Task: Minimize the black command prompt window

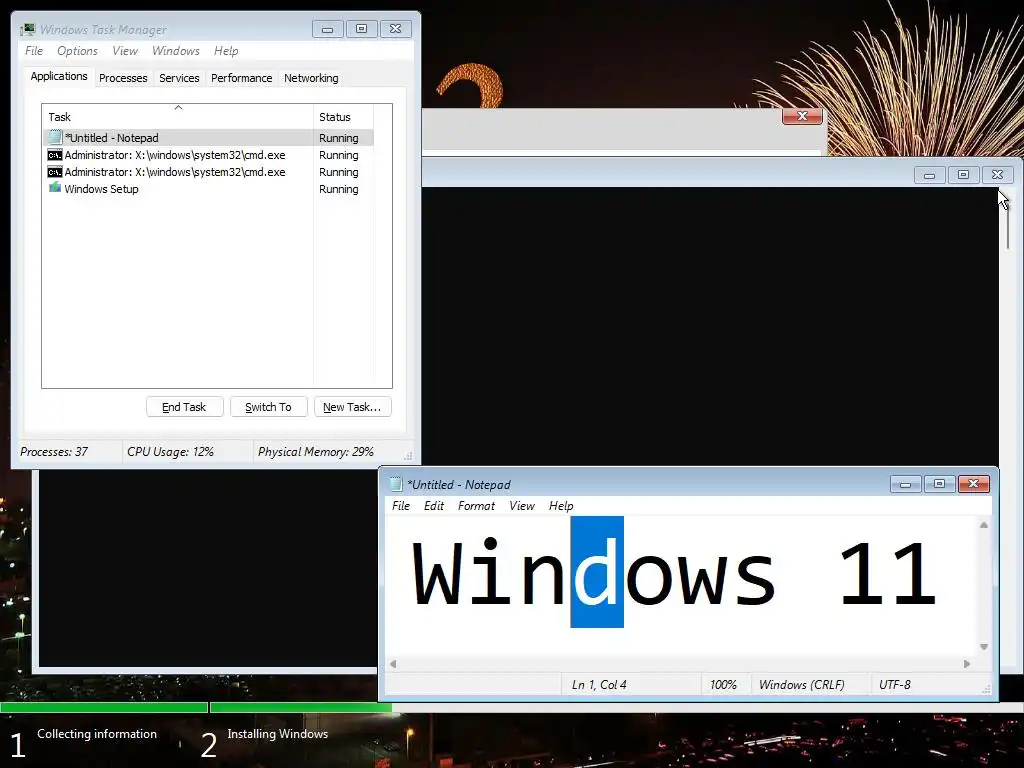Action: click(929, 175)
